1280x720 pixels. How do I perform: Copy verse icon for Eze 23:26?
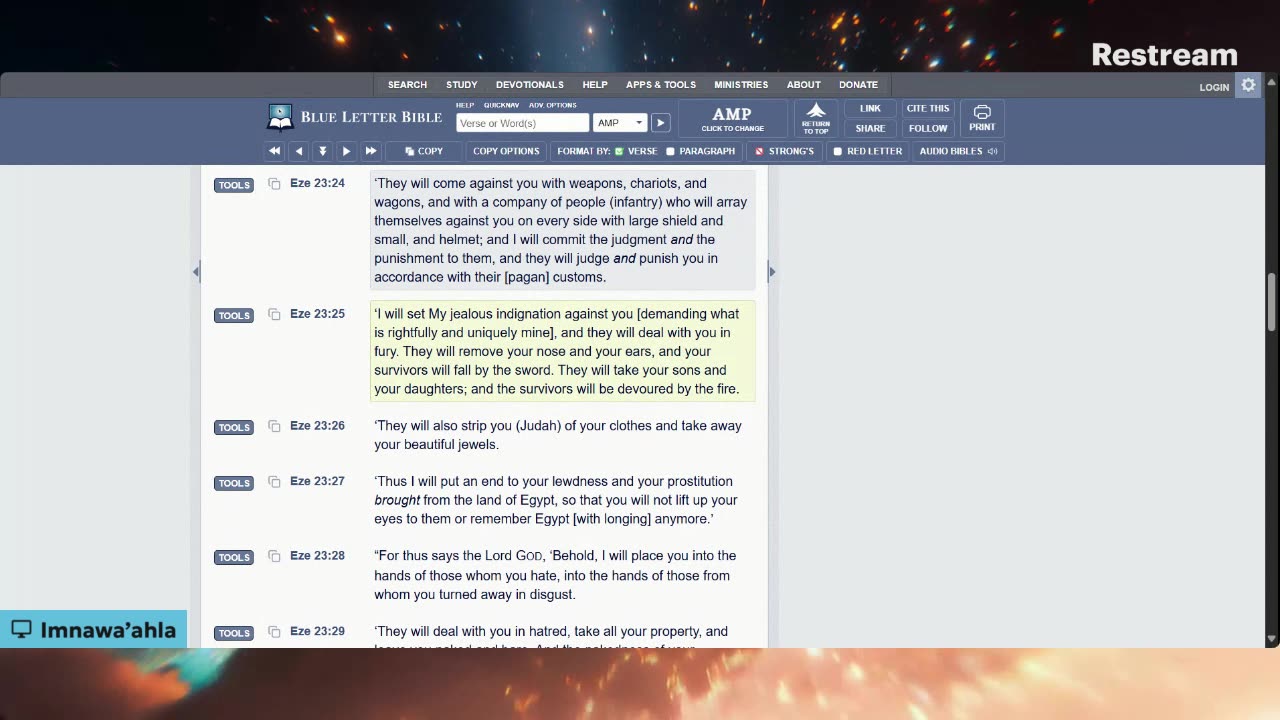pyautogui.click(x=274, y=427)
